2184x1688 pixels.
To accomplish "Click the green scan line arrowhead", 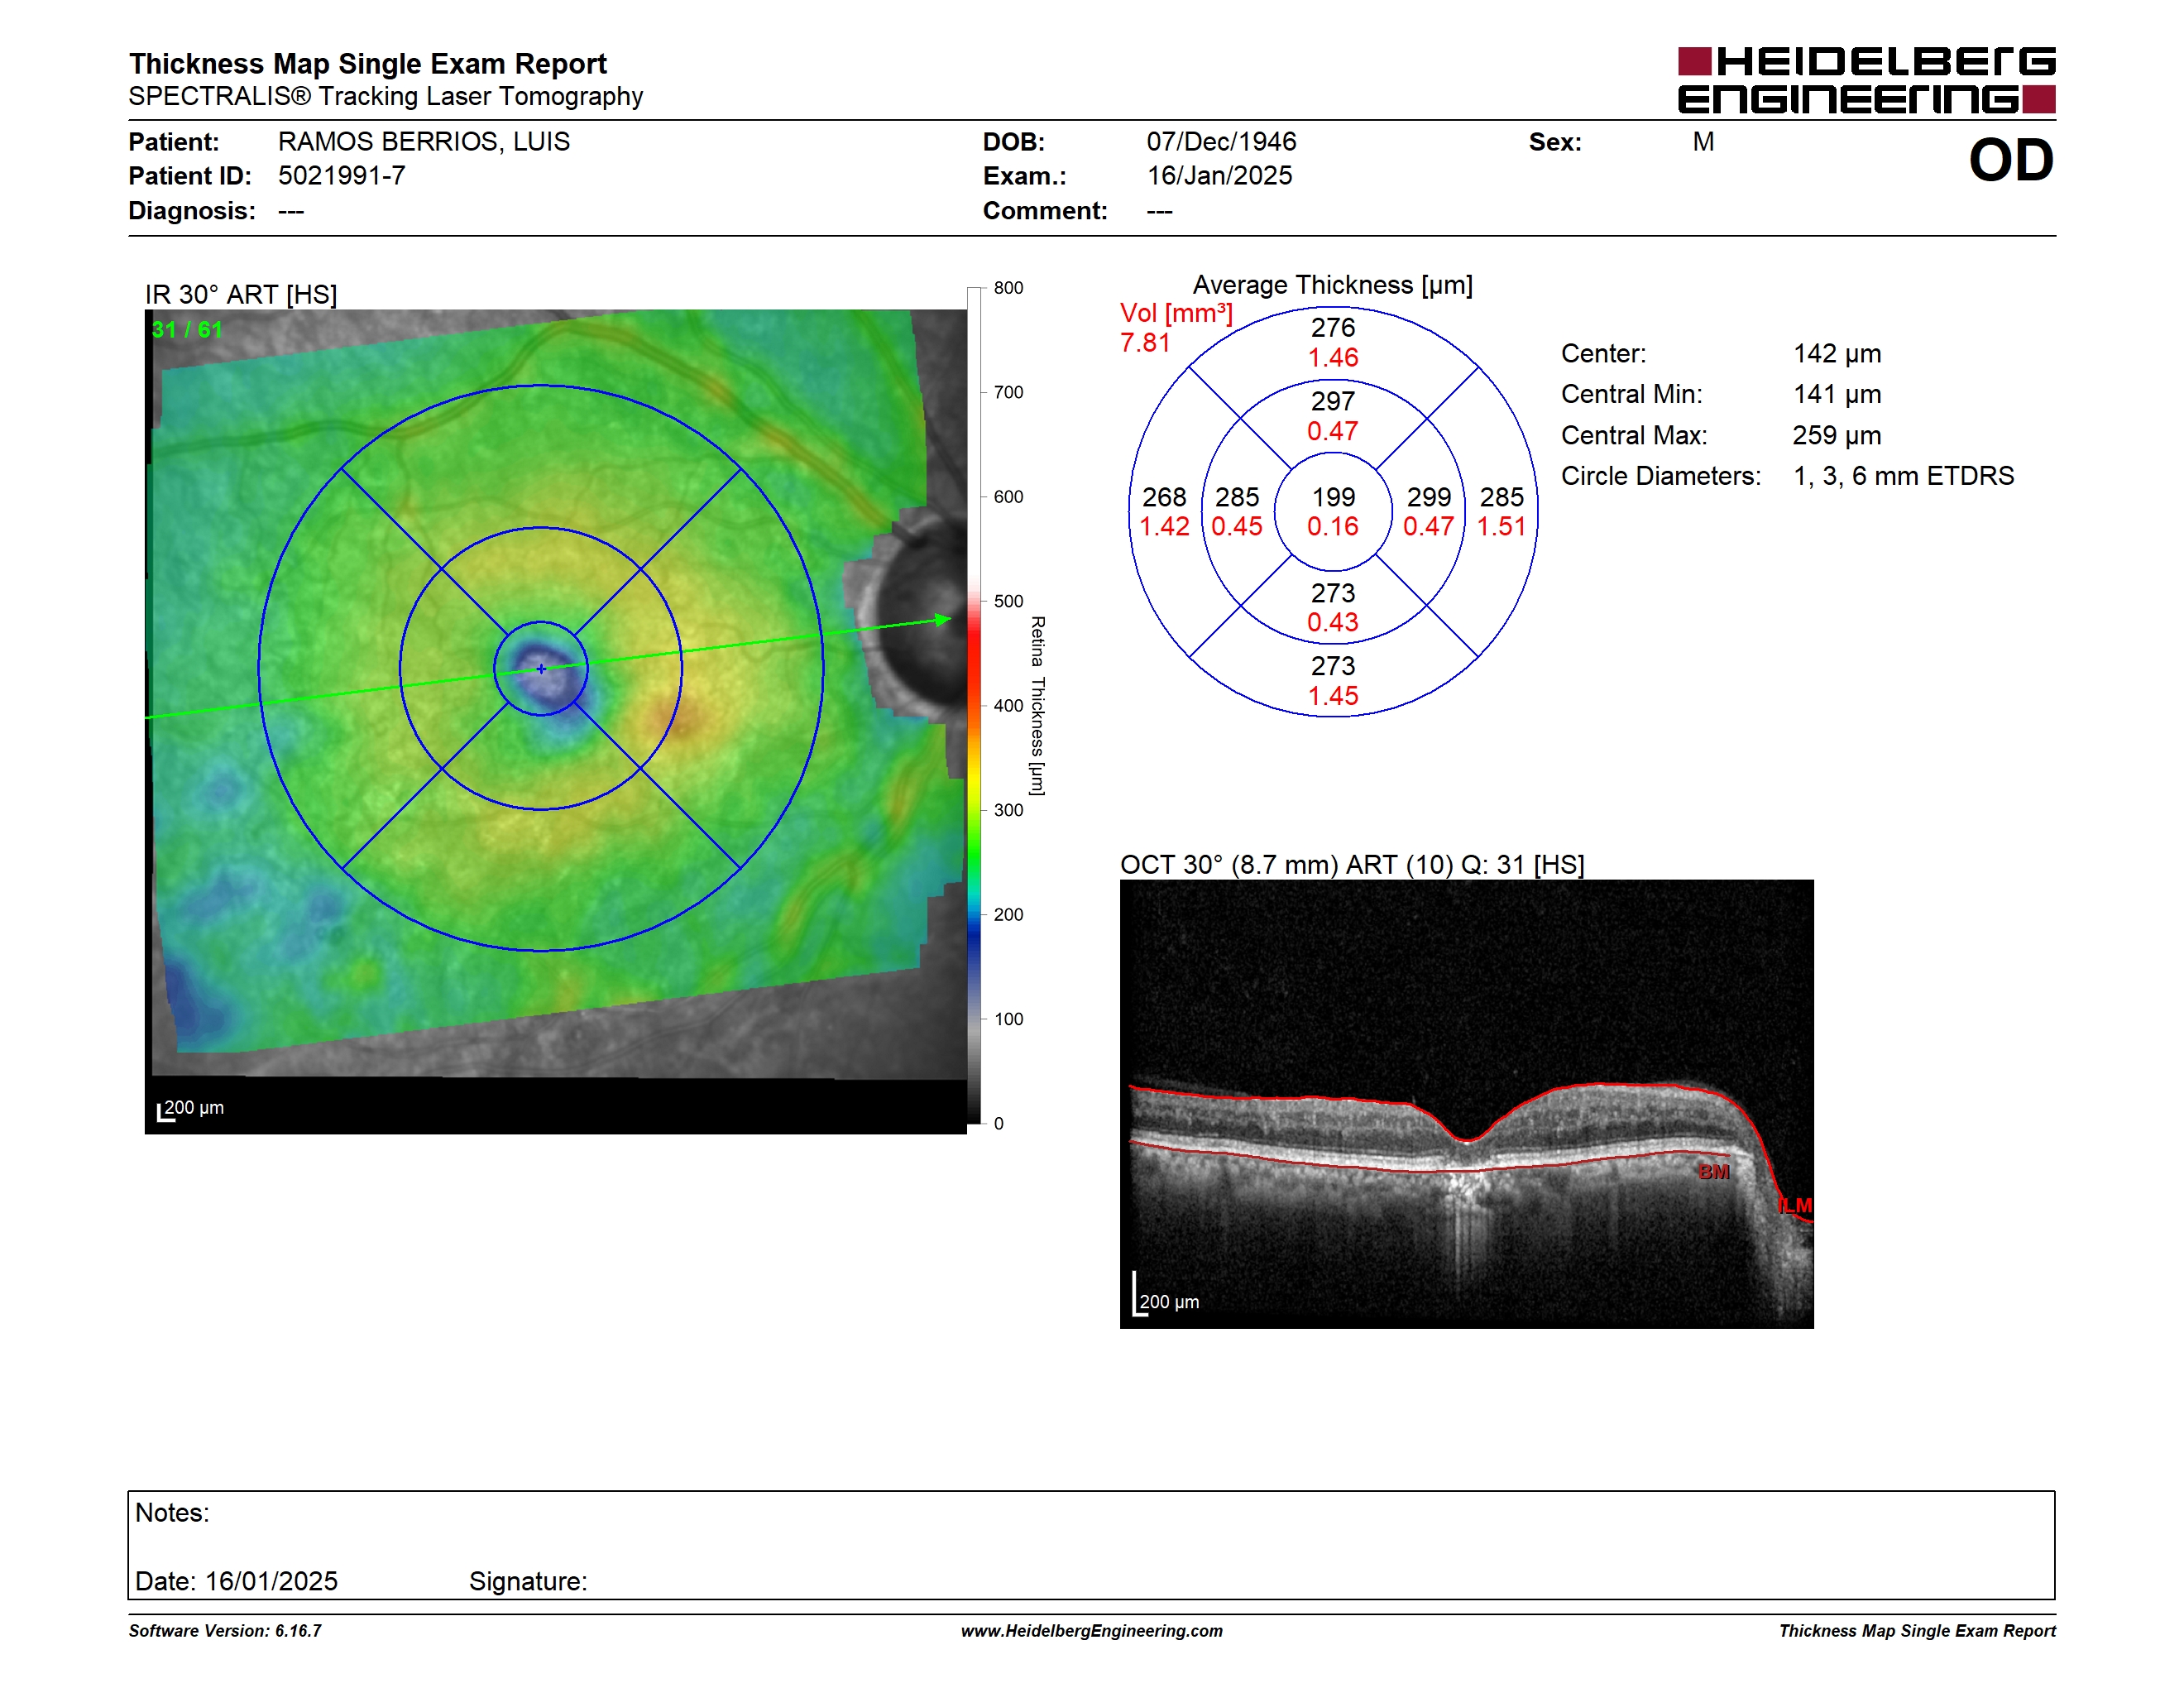I will [x=942, y=620].
